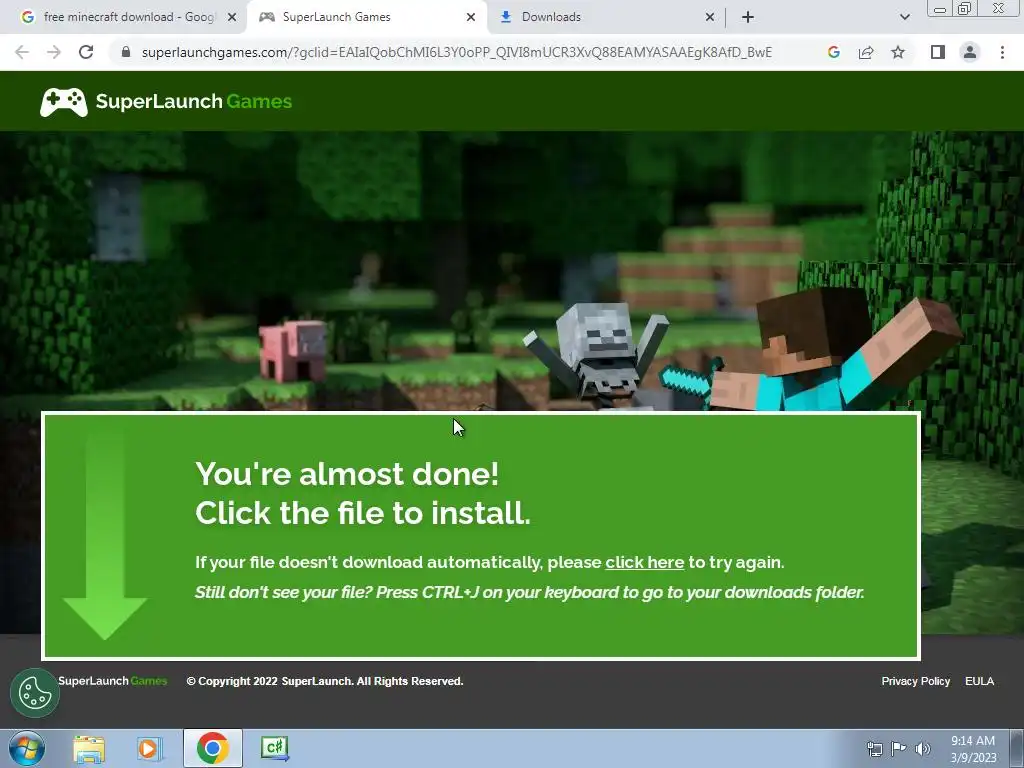Click the volume speaker tray icon

[x=922, y=749]
